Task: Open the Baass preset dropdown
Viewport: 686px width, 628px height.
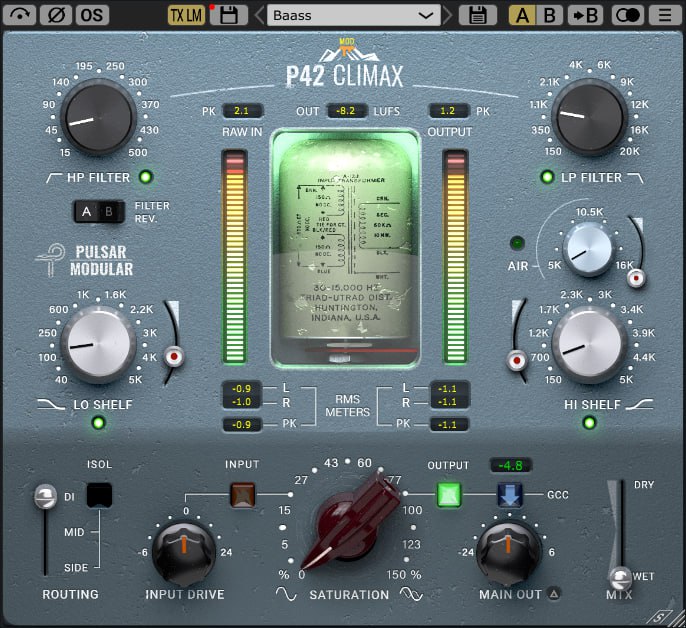Action: tap(354, 16)
